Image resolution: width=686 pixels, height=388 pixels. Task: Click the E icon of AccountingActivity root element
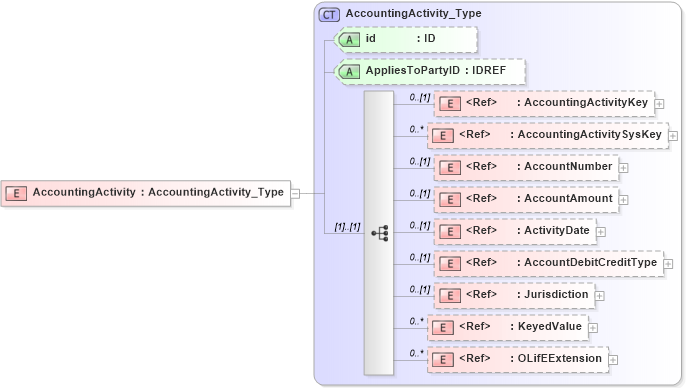(16, 193)
